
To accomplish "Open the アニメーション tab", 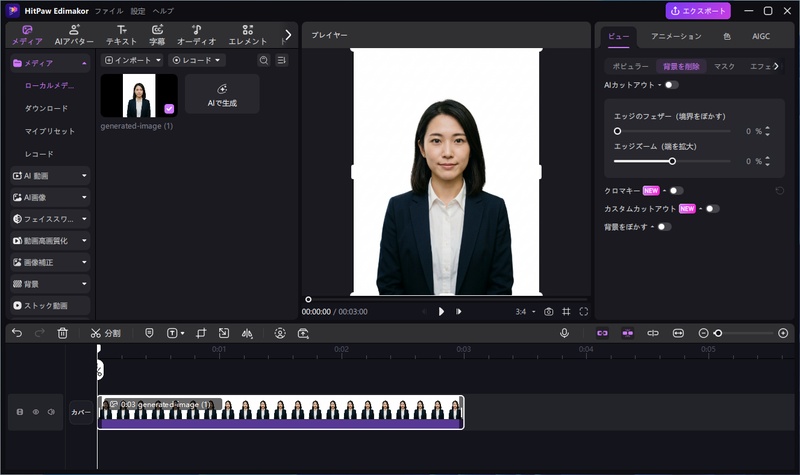I will (676, 36).
